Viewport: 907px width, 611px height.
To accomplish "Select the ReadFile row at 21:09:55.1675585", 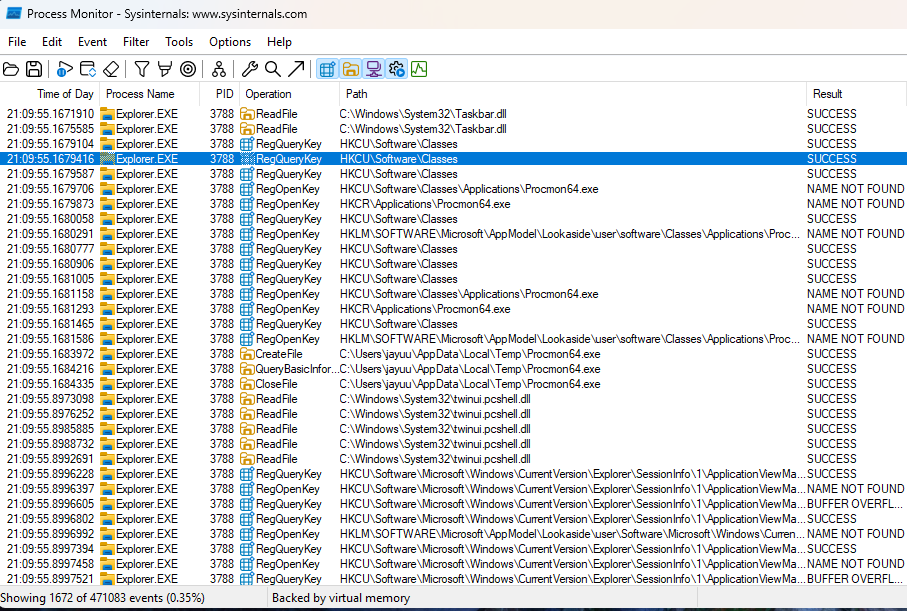I will click(x=454, y=129).
